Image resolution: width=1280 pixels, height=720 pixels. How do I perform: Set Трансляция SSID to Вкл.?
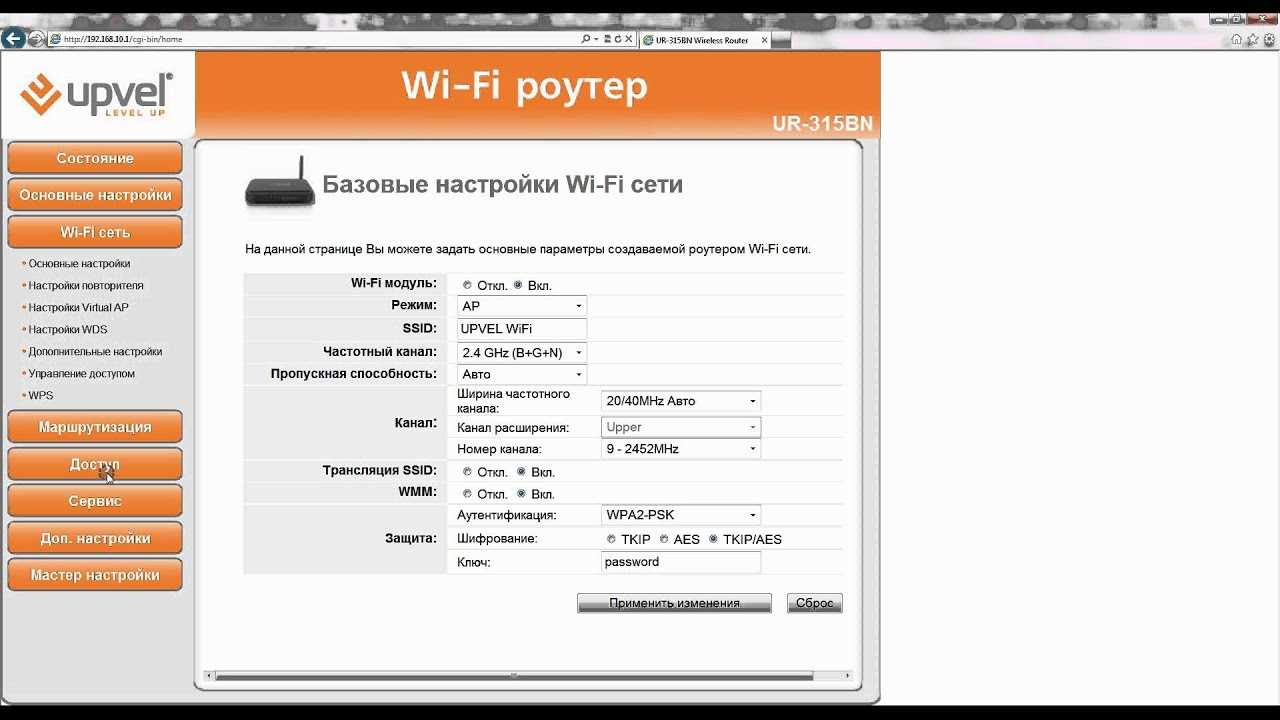(521, 472)
